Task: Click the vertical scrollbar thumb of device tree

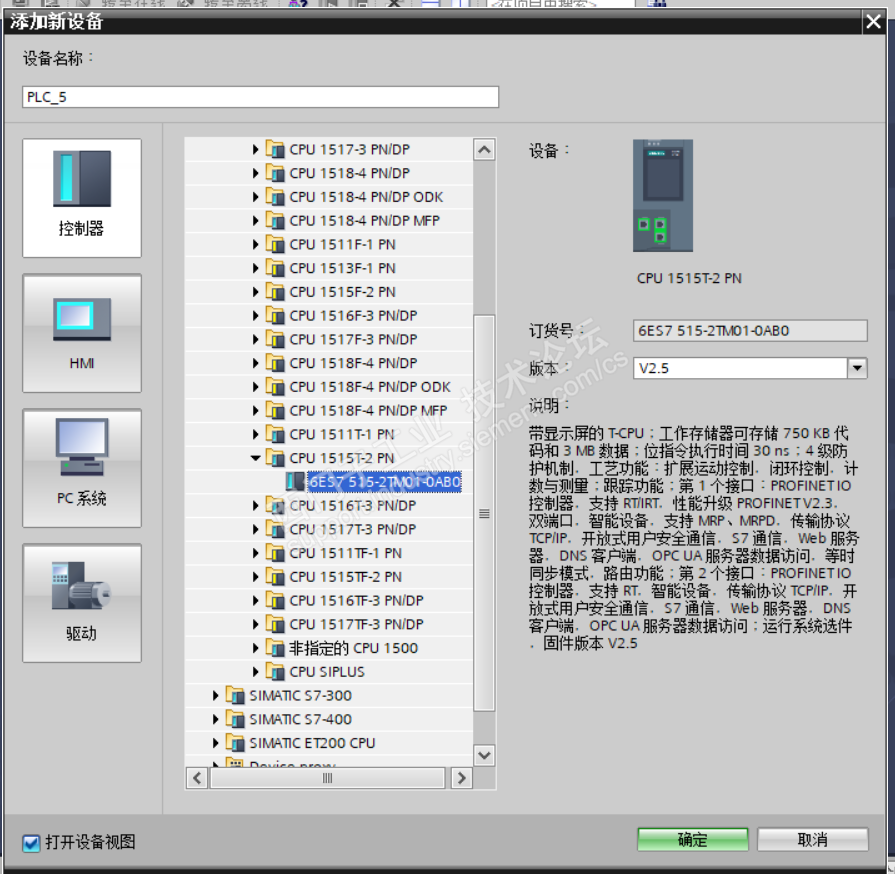Action: (x=484, y=513)
